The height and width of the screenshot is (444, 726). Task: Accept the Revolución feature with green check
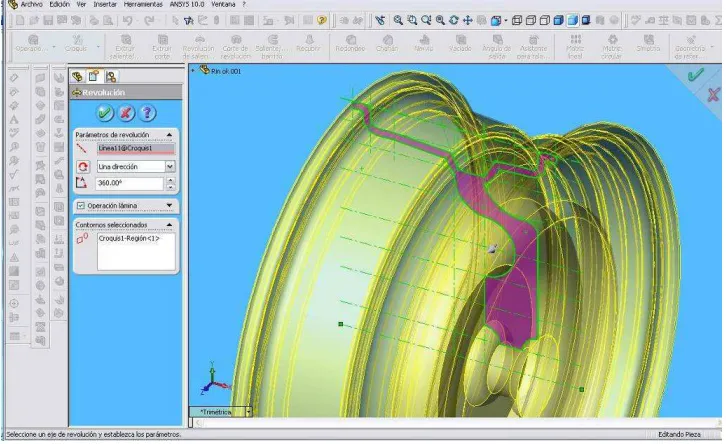(105, 113)
